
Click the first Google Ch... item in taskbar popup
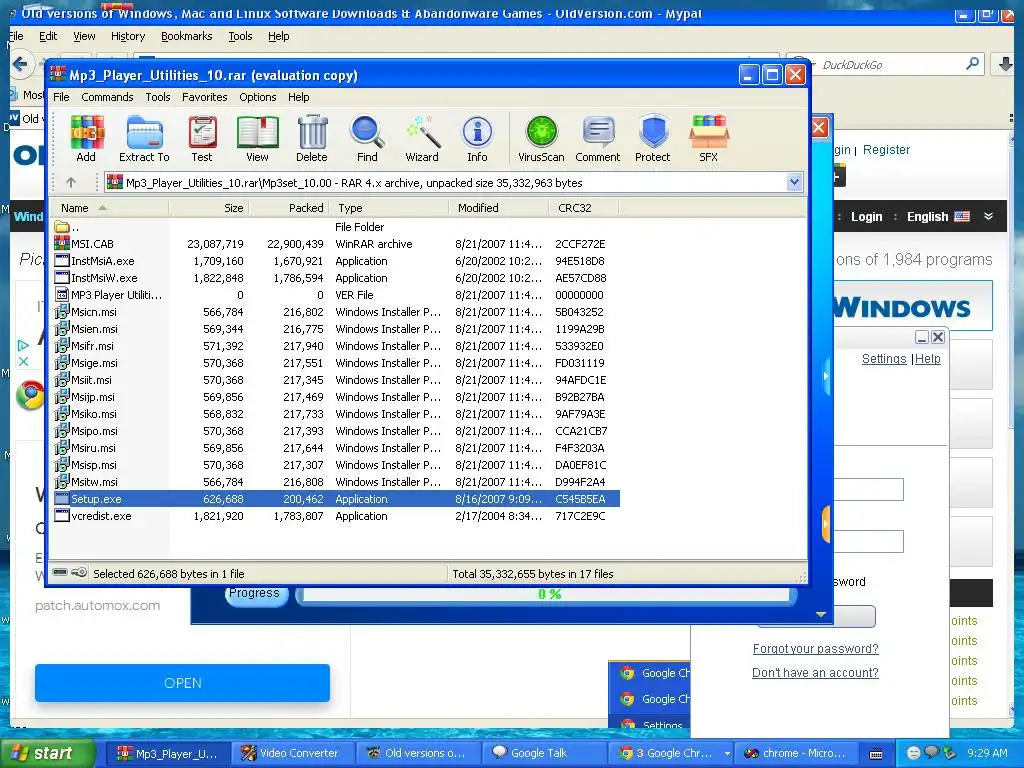pos(653,673)
